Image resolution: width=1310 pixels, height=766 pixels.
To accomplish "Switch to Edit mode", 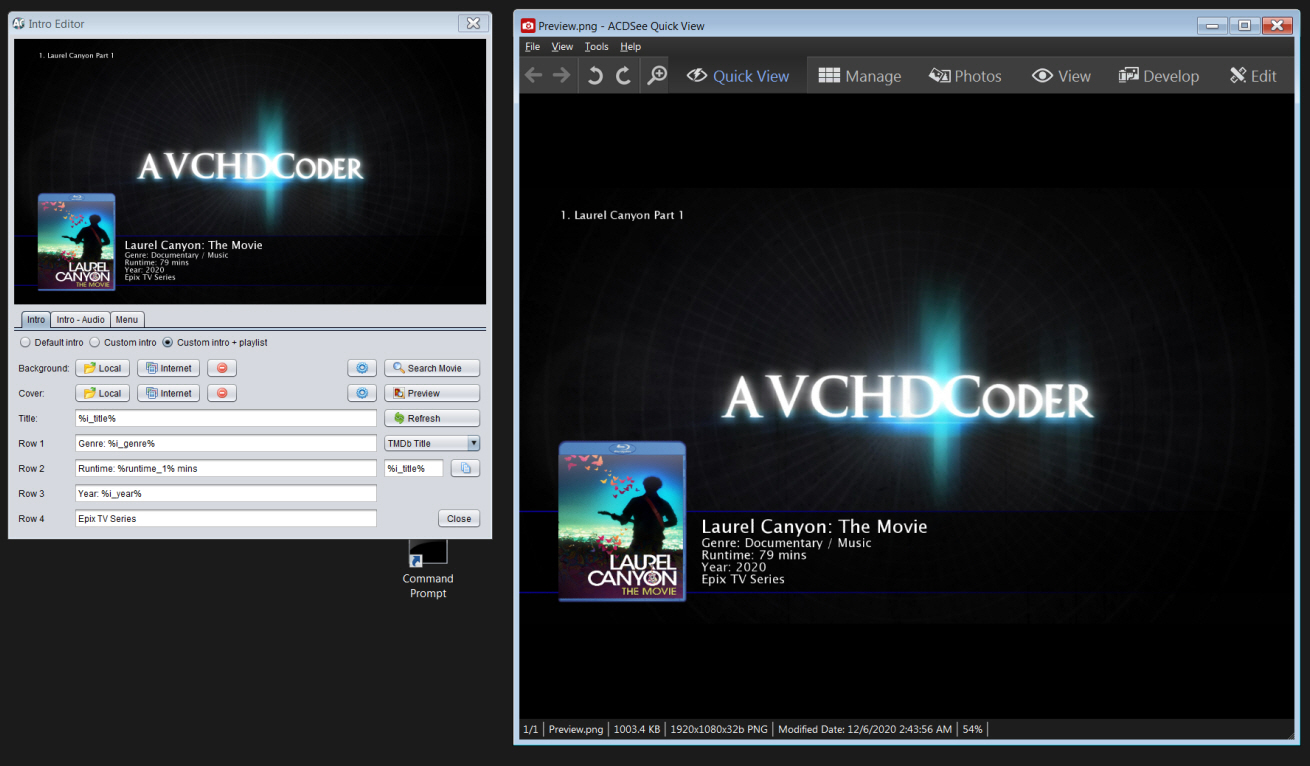I will click(x=1253, y=76).
